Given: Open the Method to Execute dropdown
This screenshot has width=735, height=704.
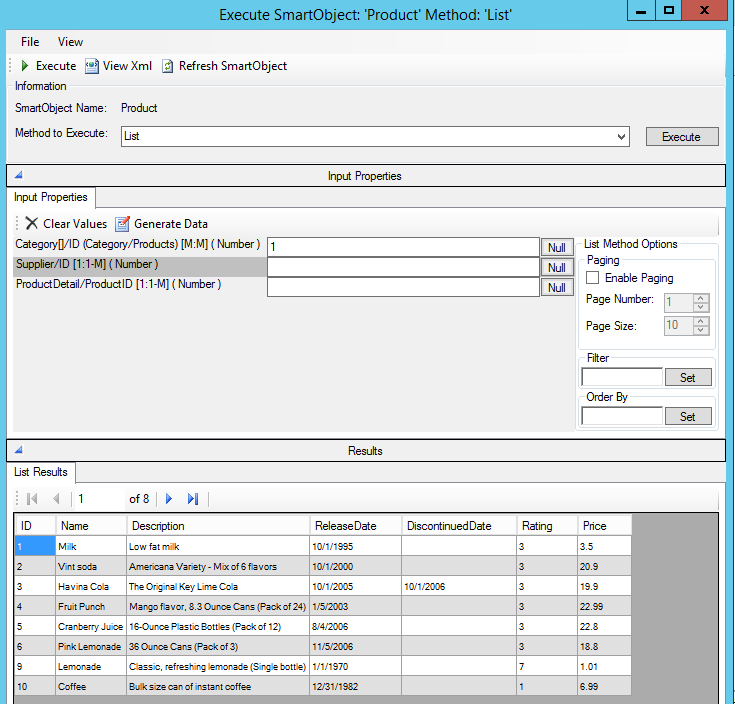Looking at the screenshot, I should (x=621, y=136).
